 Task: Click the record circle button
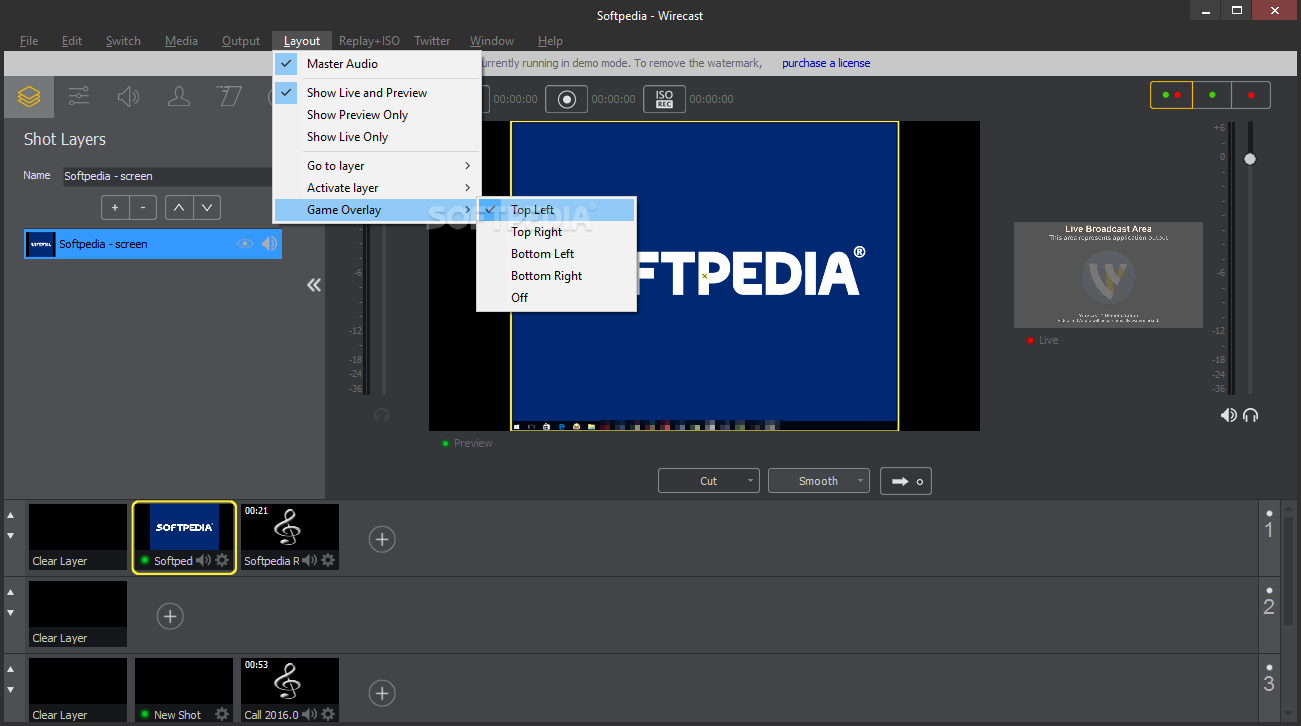[566, 99]
